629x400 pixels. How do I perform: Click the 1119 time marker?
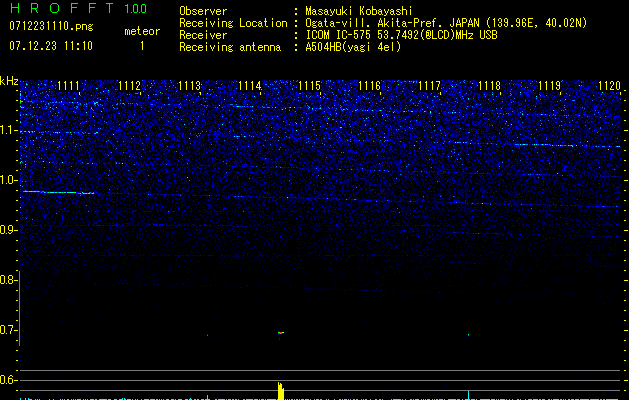[x=549, y=86]
